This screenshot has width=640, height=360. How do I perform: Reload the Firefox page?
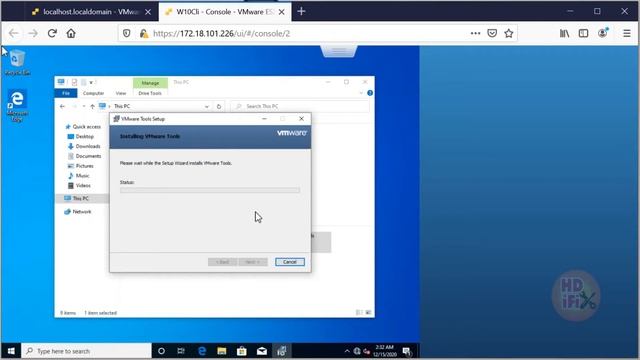coord(52,33)
